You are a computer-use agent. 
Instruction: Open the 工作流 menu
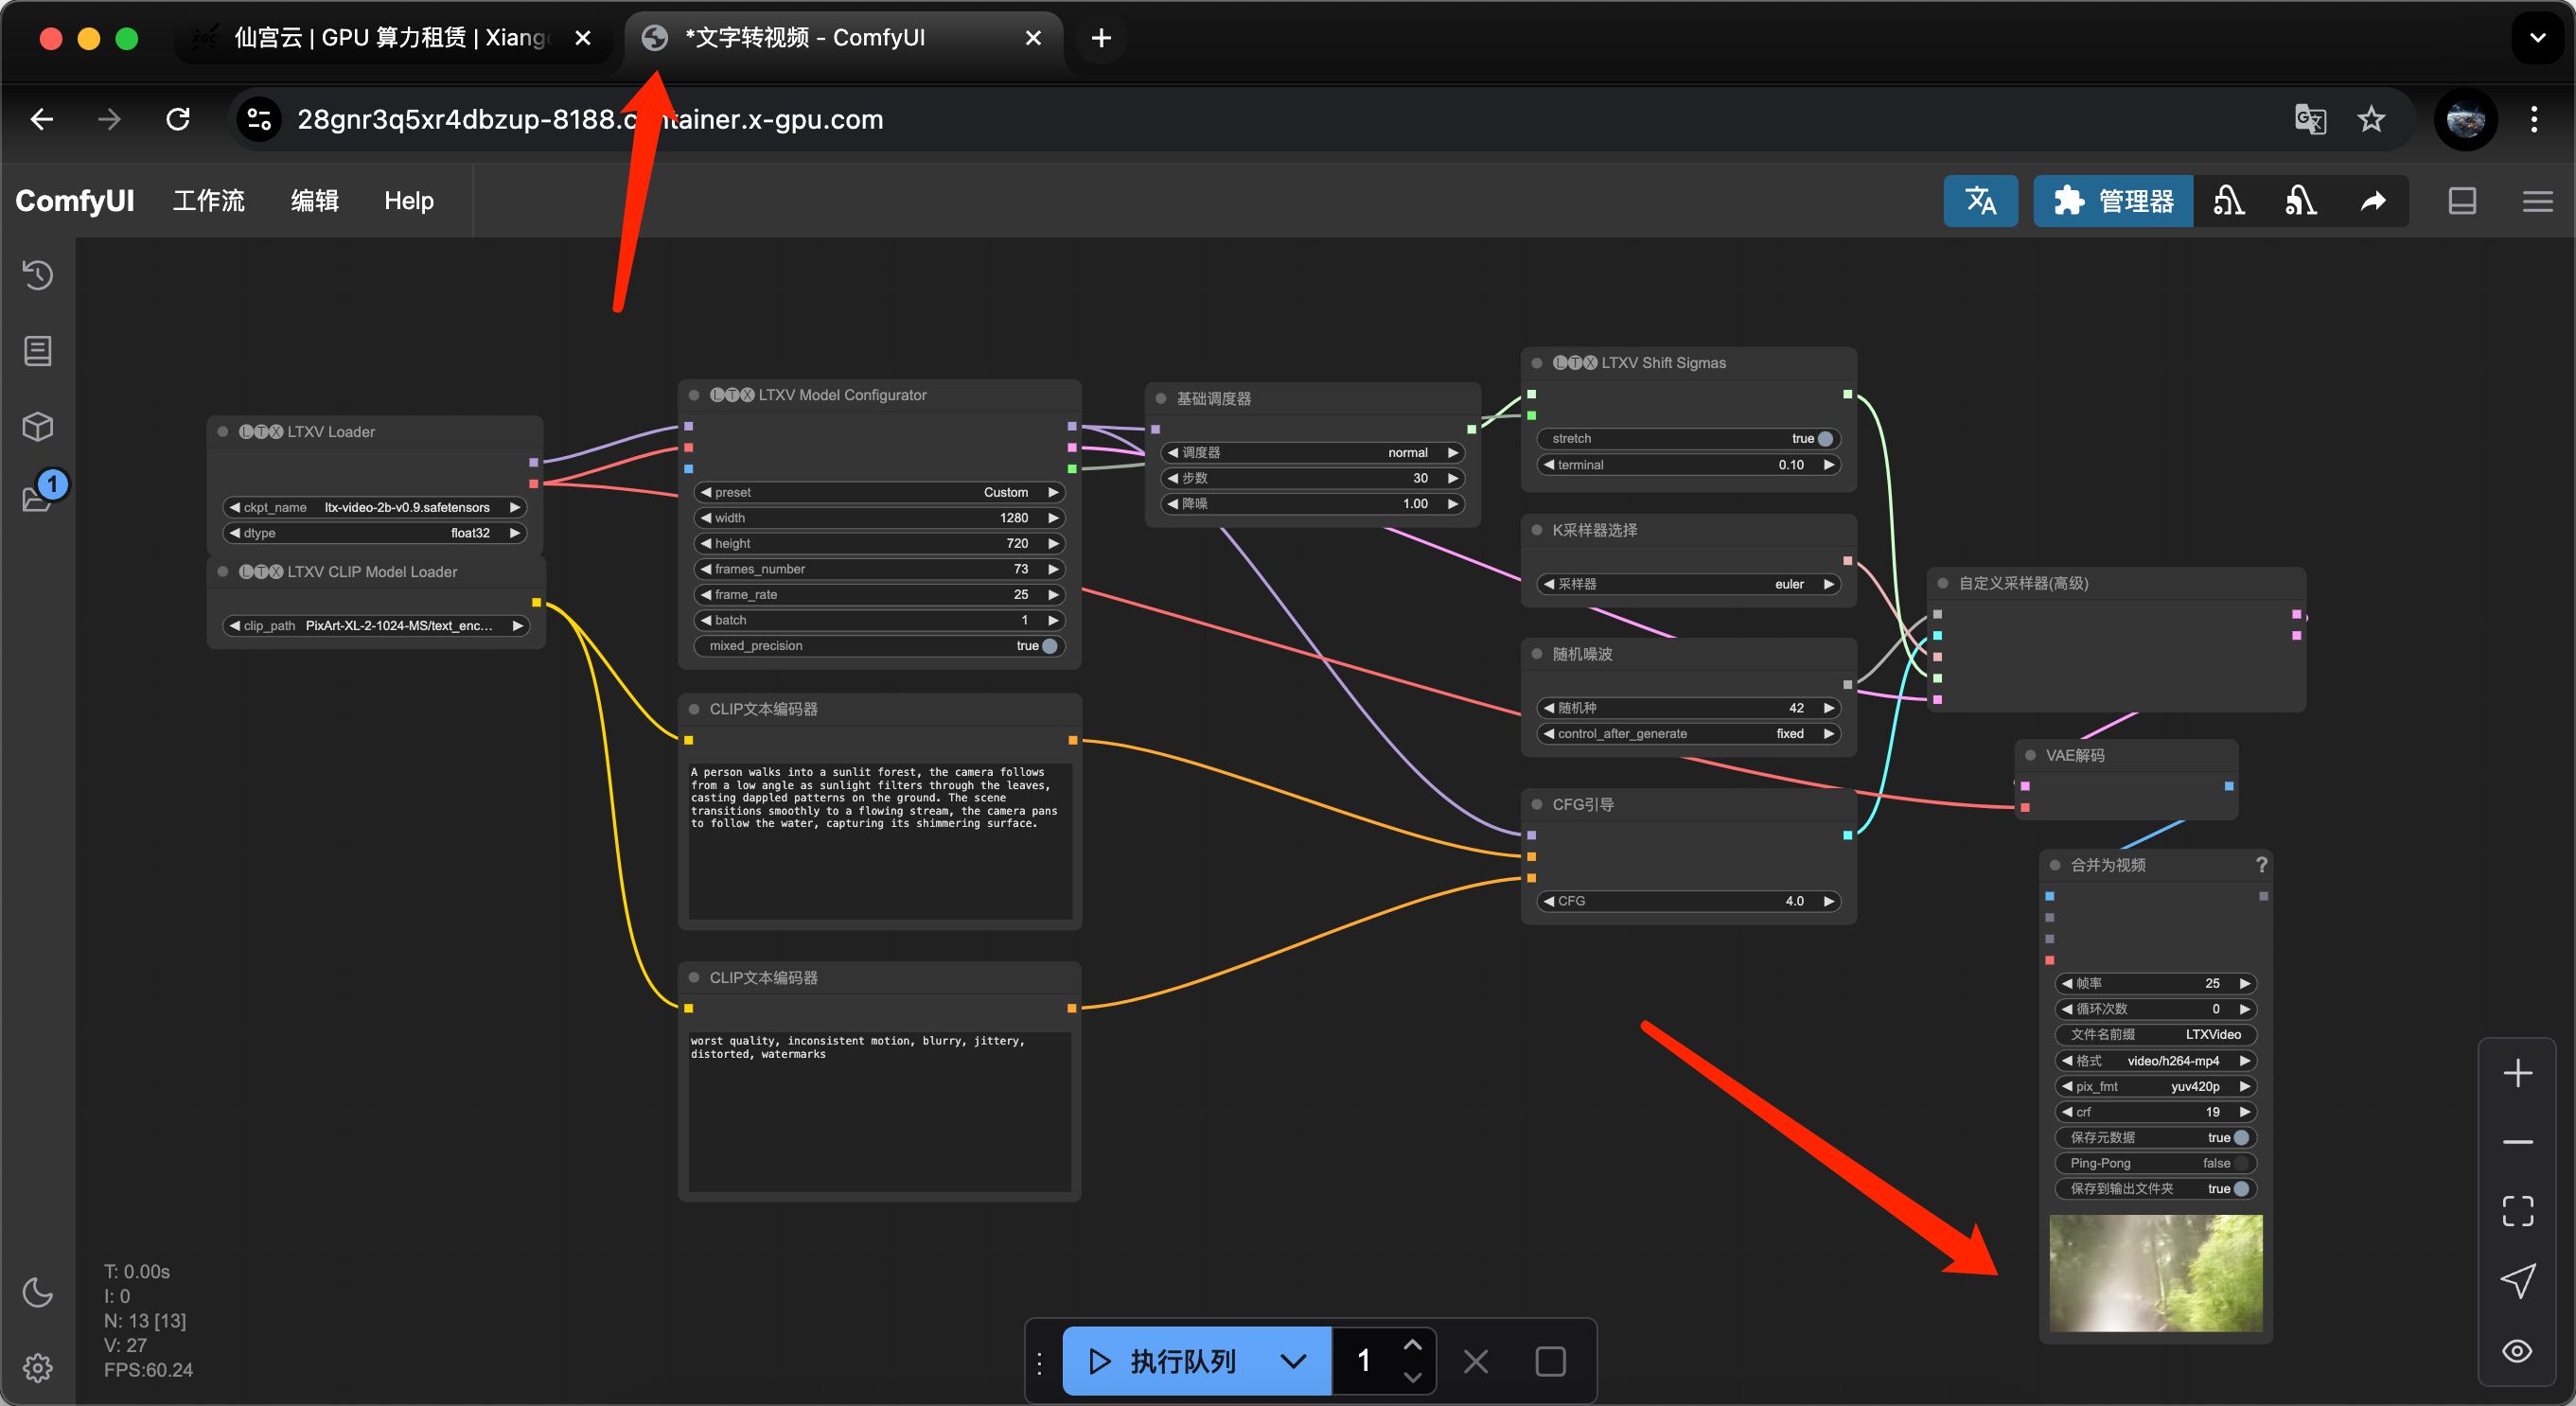point(208,201)
